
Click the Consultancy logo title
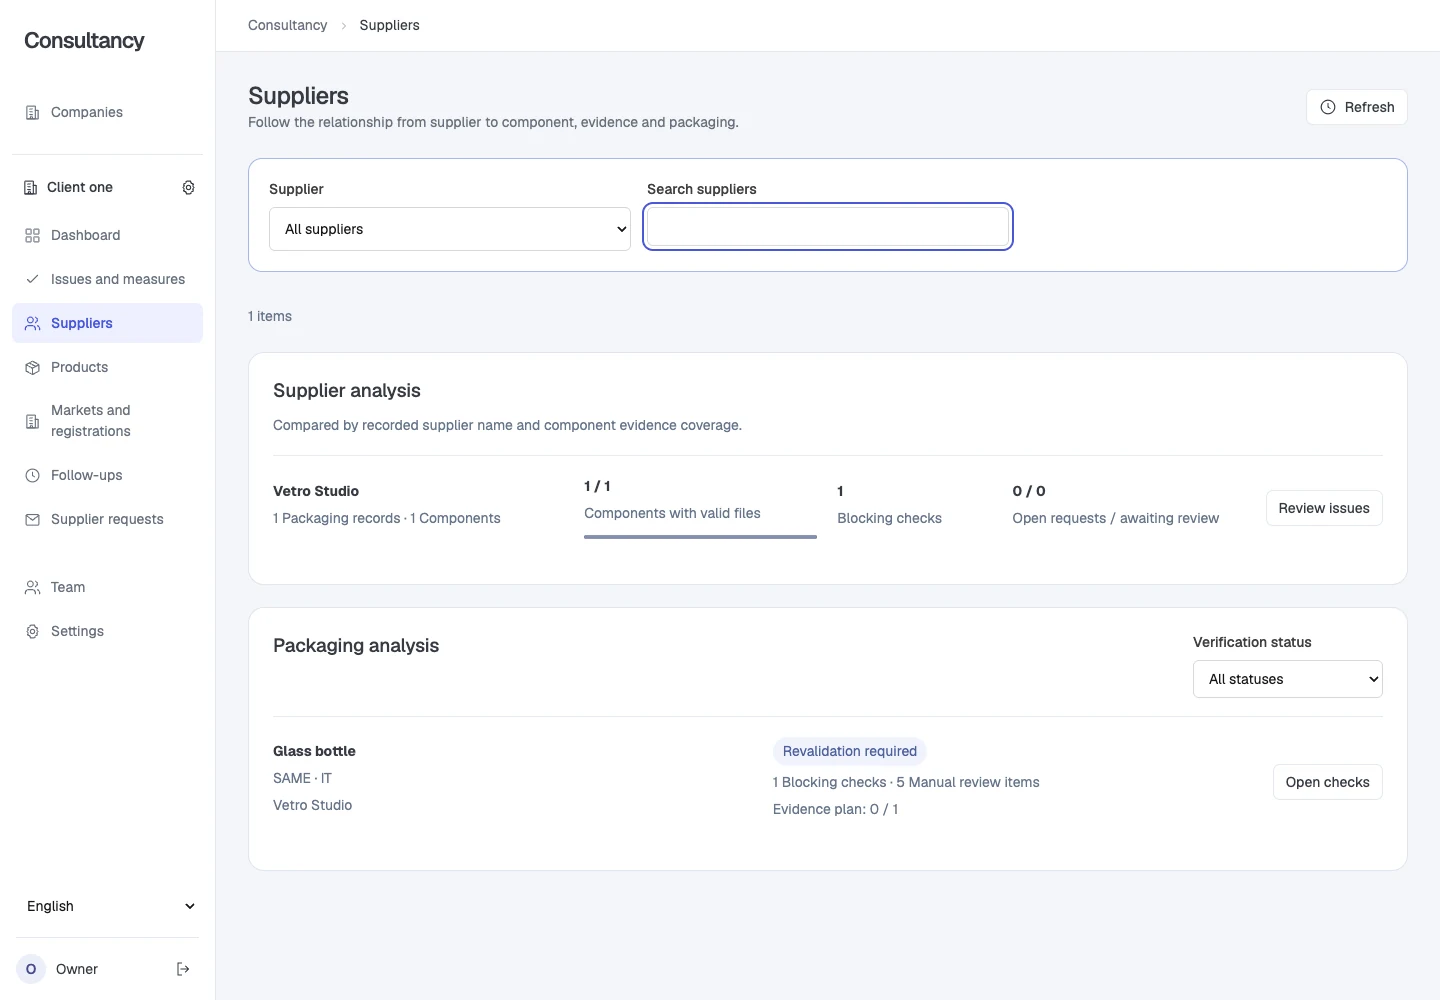coord(84,41)
